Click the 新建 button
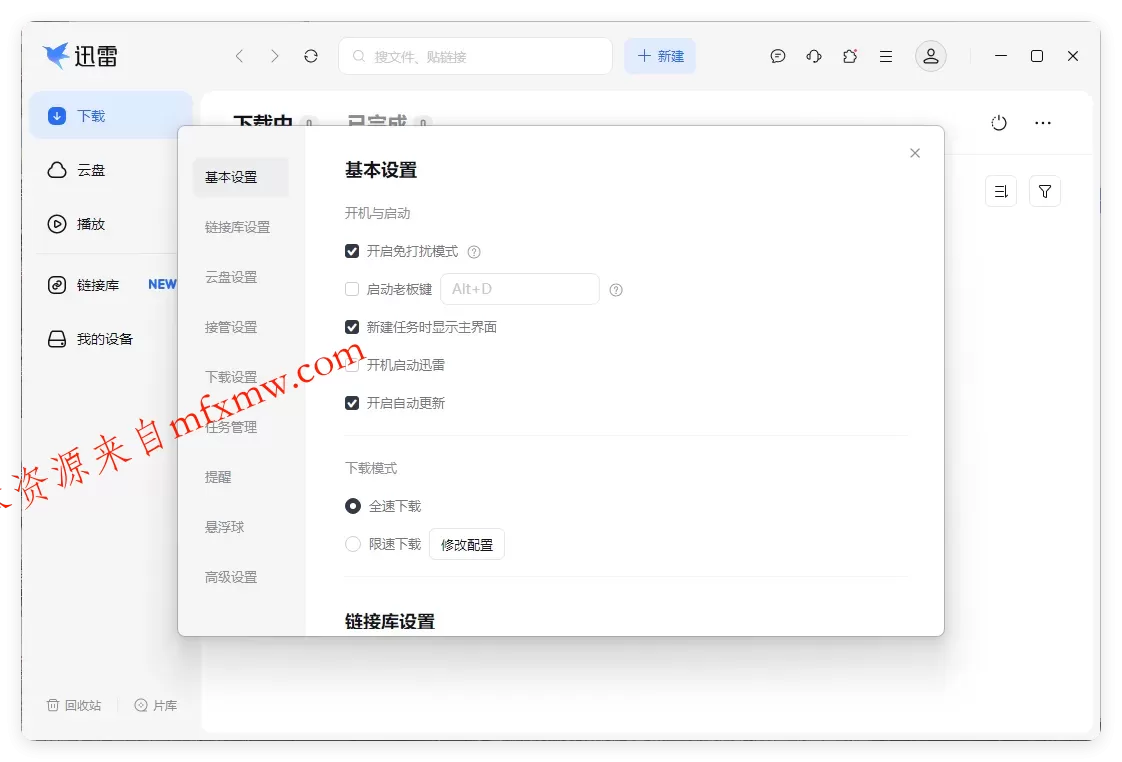The width and height of the screenshot is (1122, 762). pos(660,56)
